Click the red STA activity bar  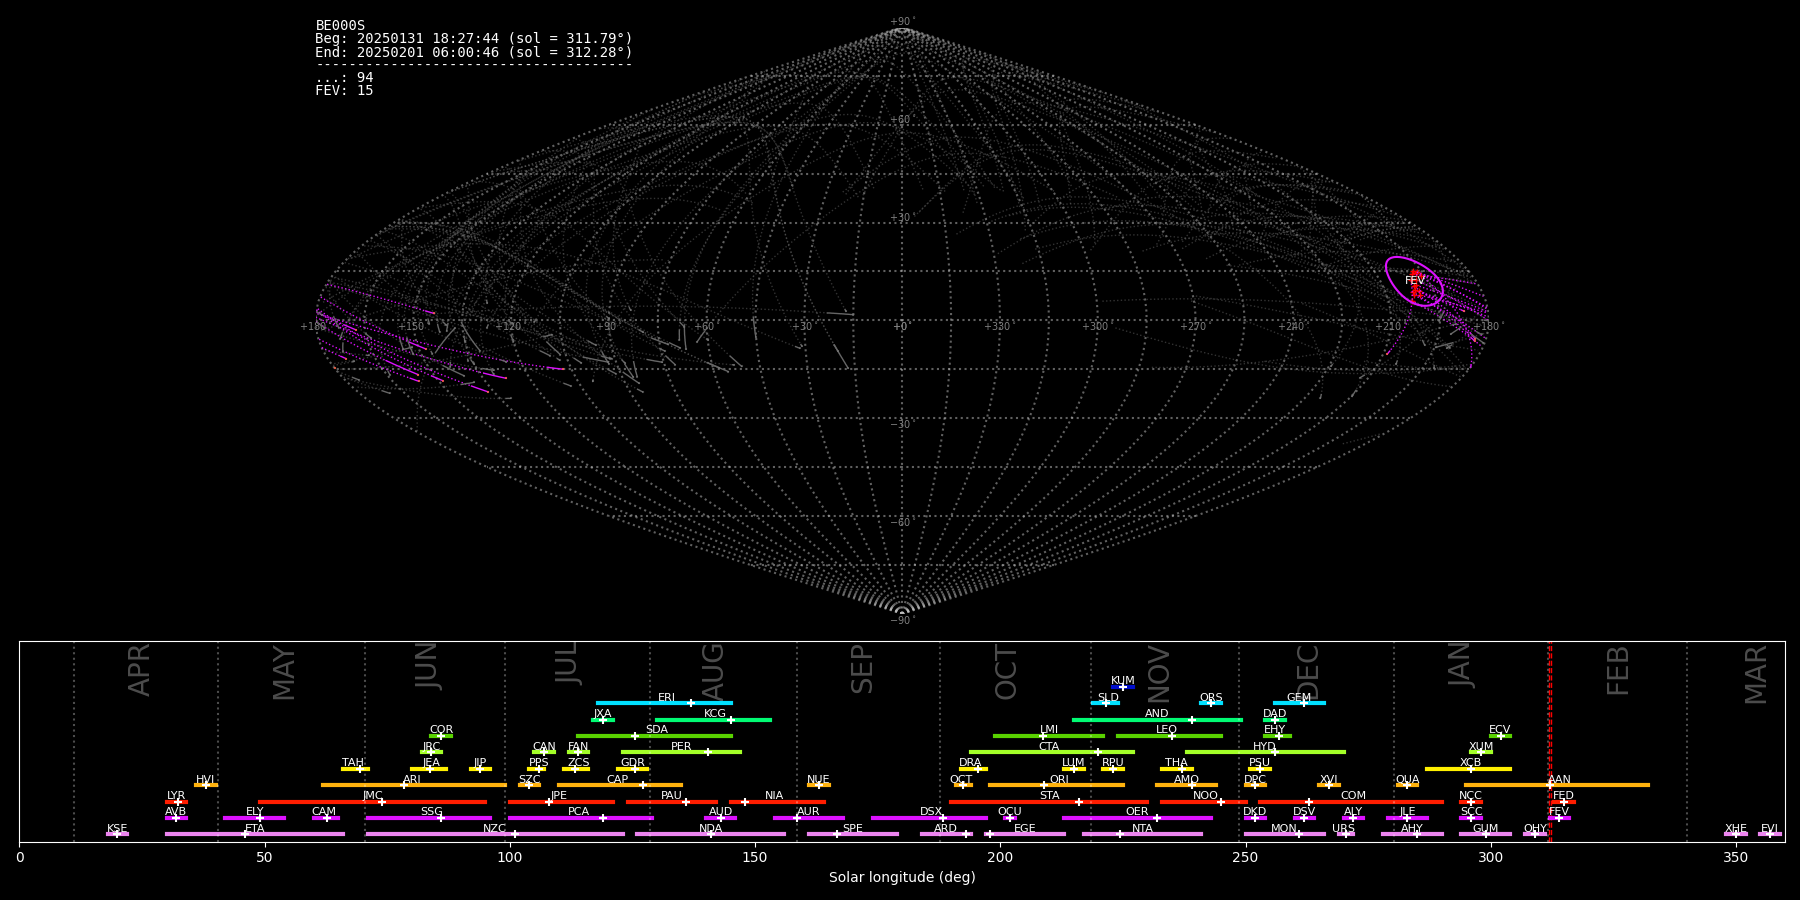[1049, 802]
